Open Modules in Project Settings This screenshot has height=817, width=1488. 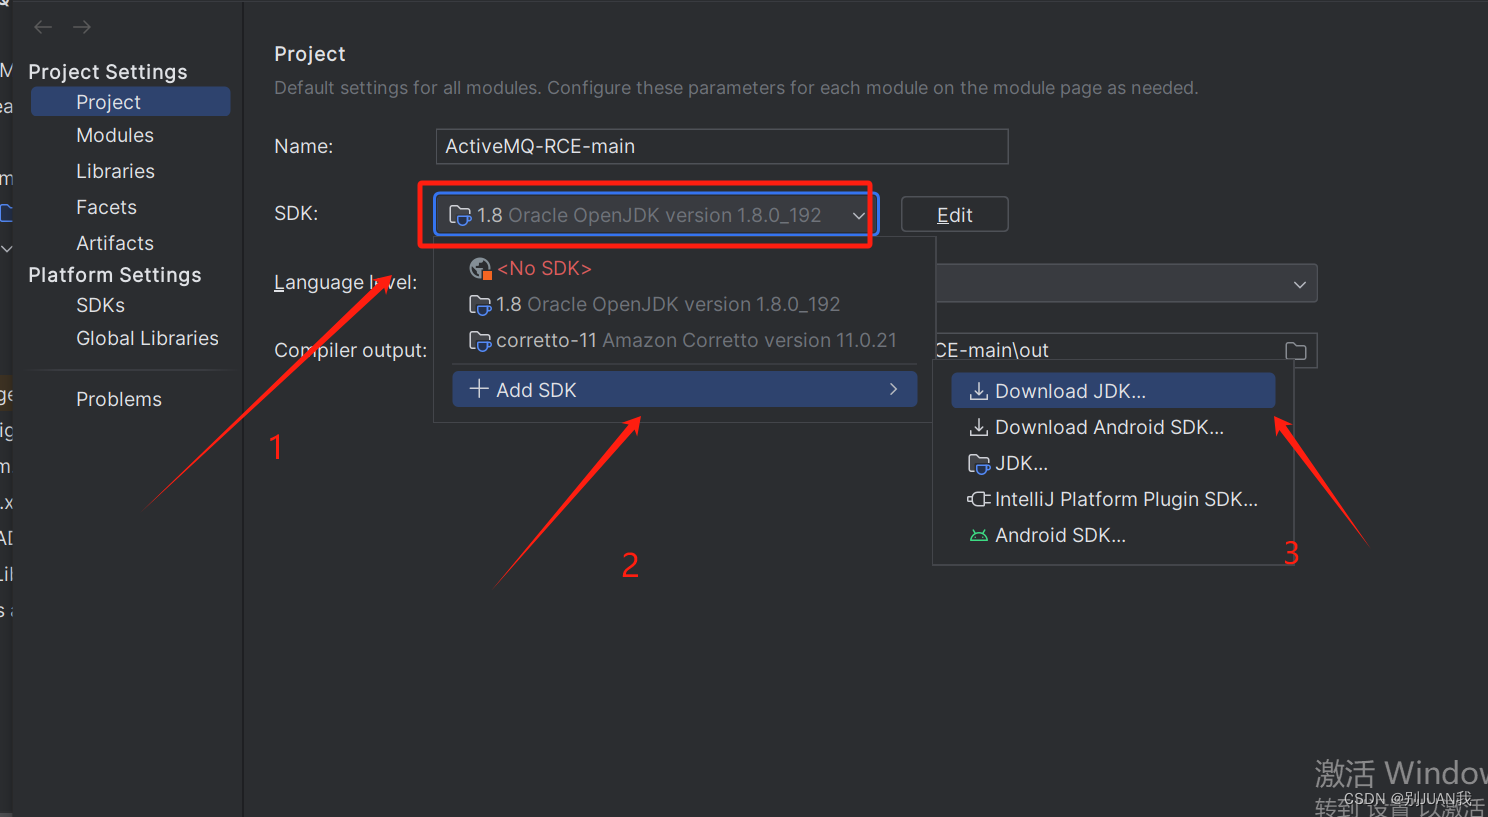(115, 135)
